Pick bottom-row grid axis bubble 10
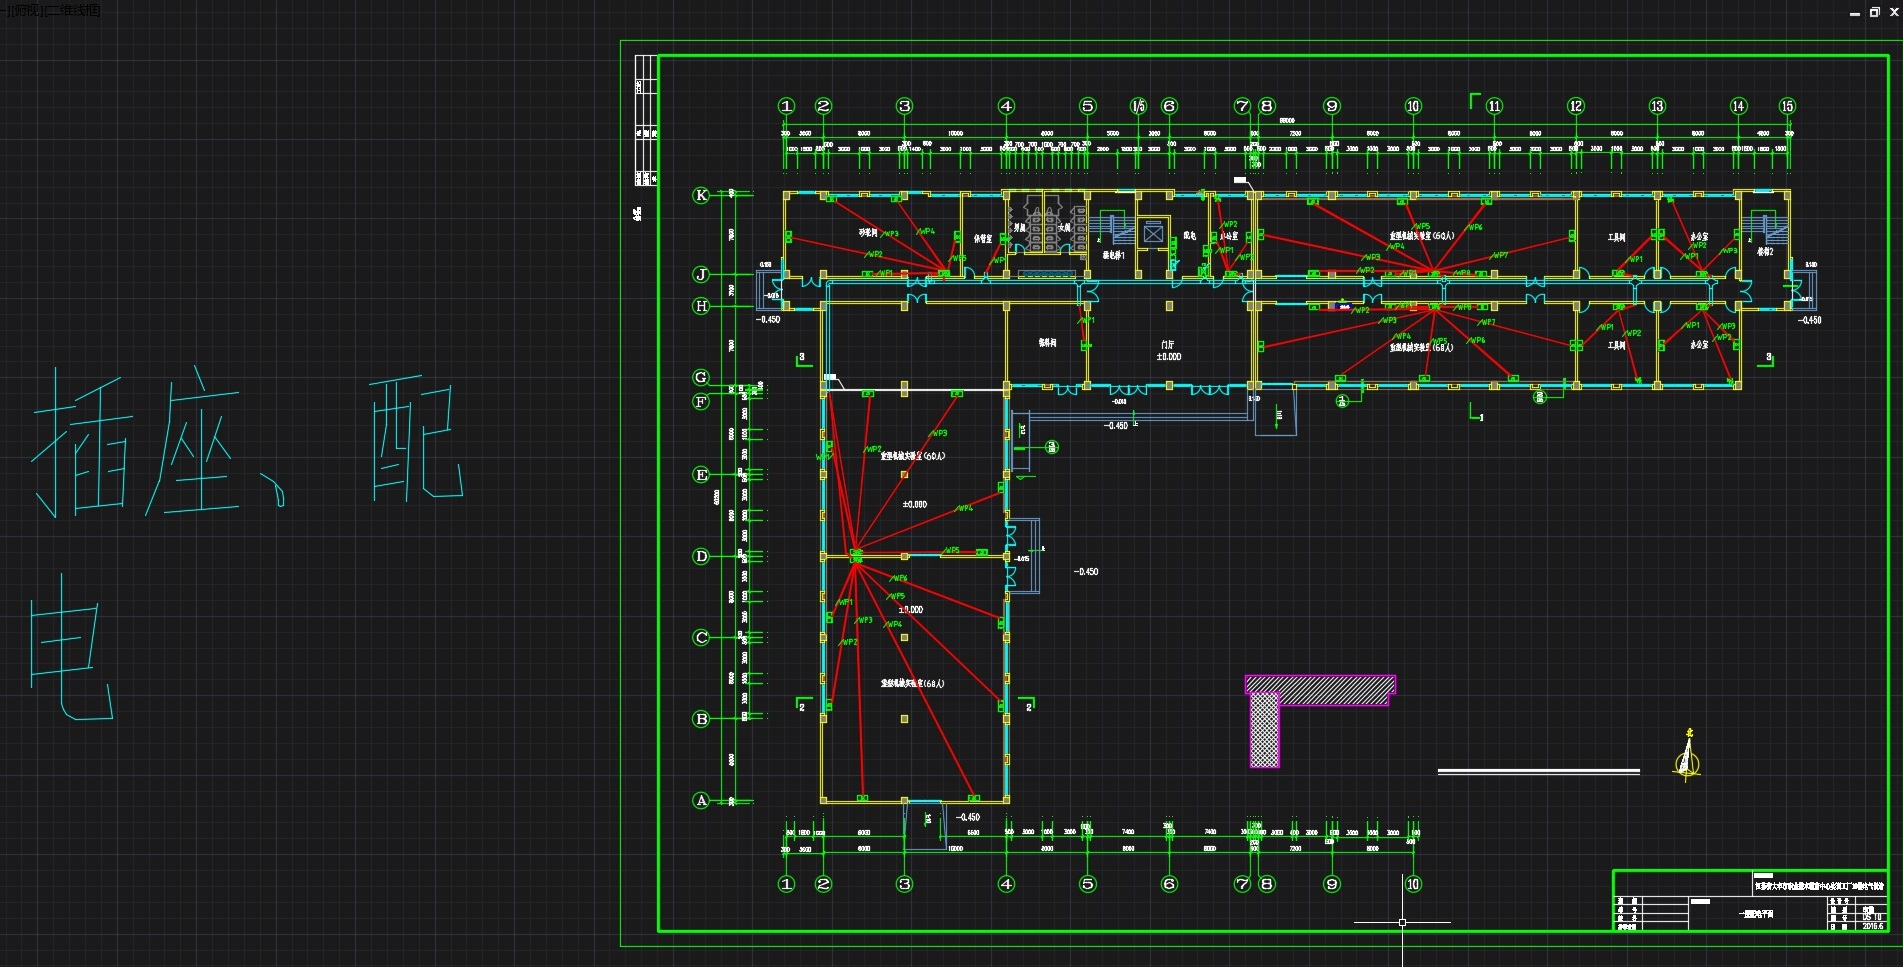Screen dimensions: 1903x967 click(1413, 884)
